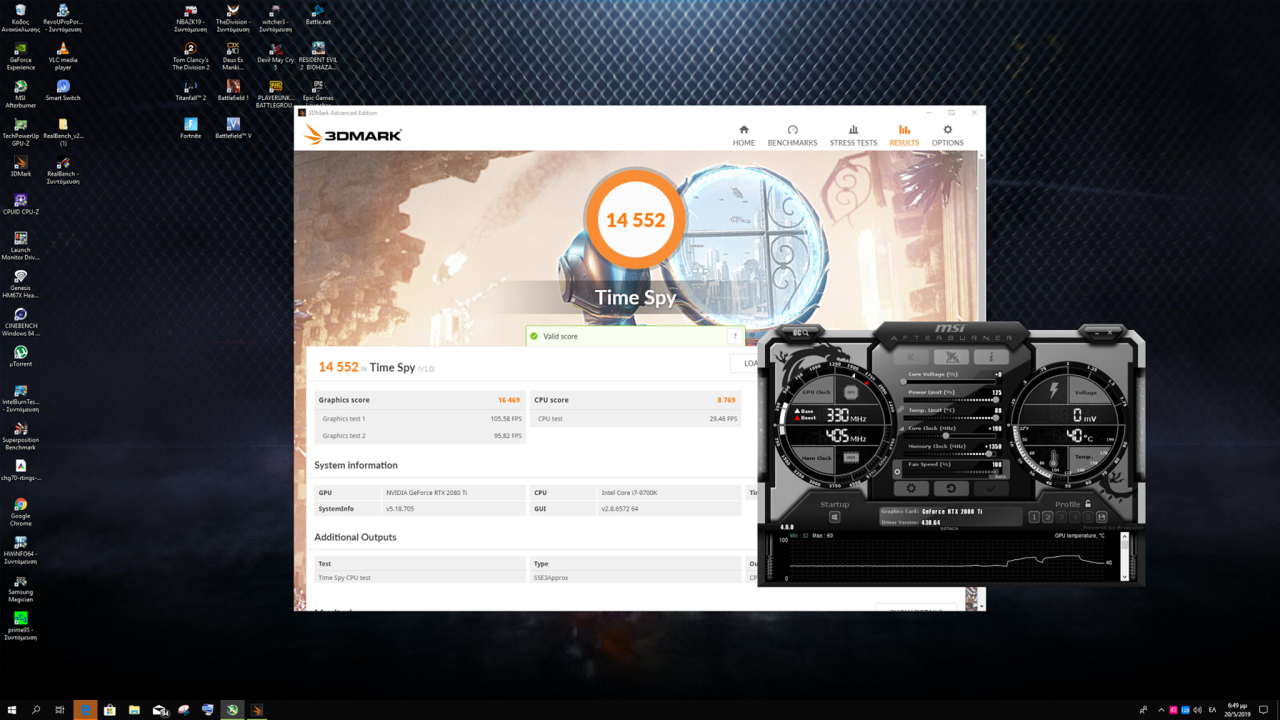Click the fan settings gear beside Fan Speed

[897, 471]
